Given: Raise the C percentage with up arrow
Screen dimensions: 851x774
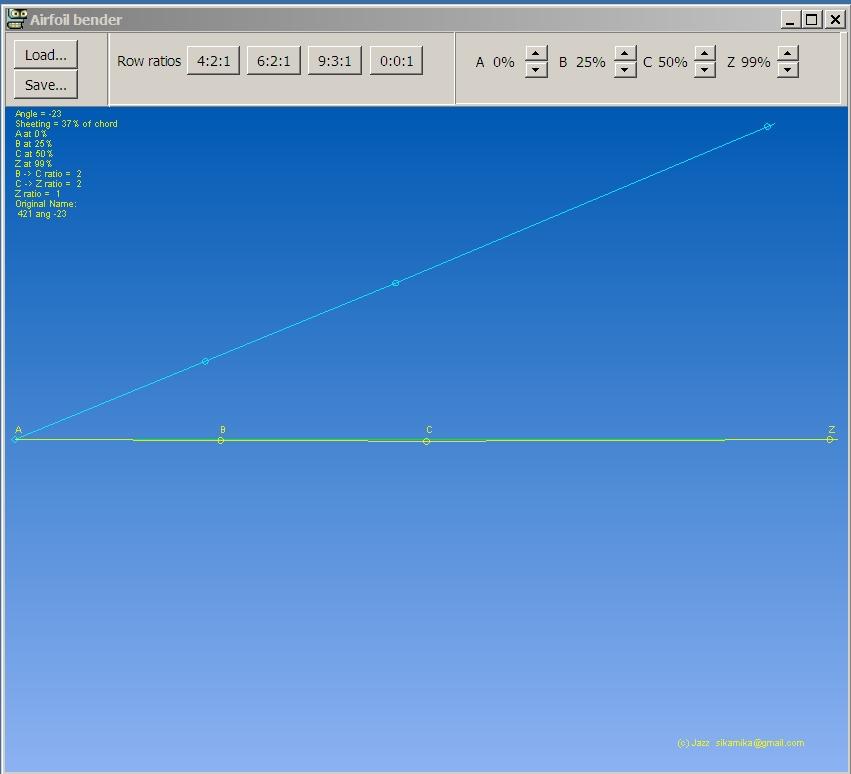Looking at the screenshot, I should click(705, 54).
